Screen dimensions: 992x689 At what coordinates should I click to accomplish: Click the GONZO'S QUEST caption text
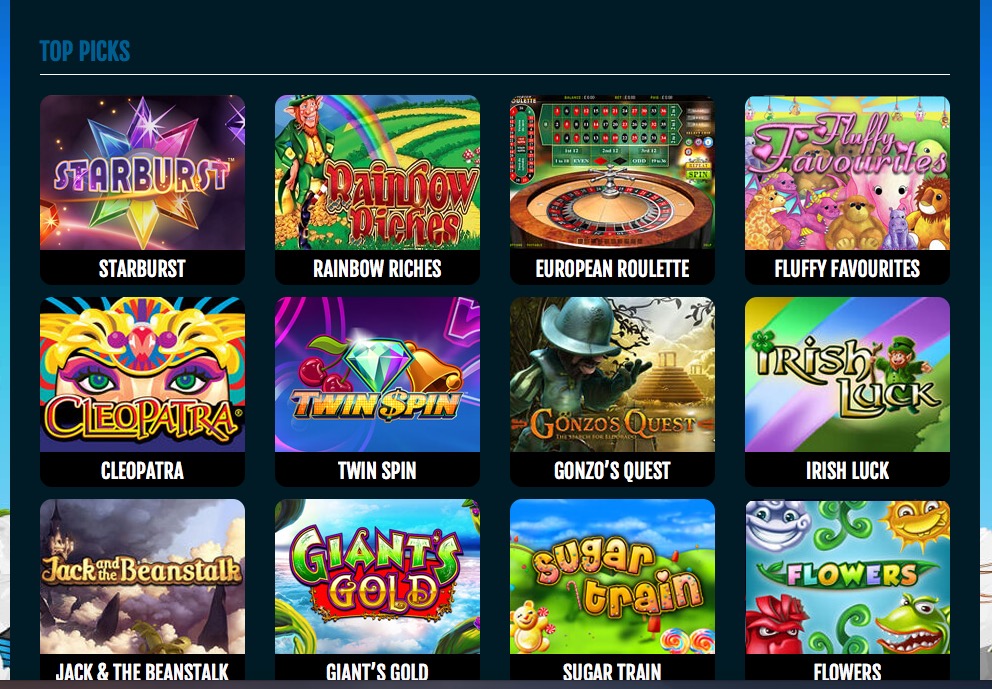[612, 471]
